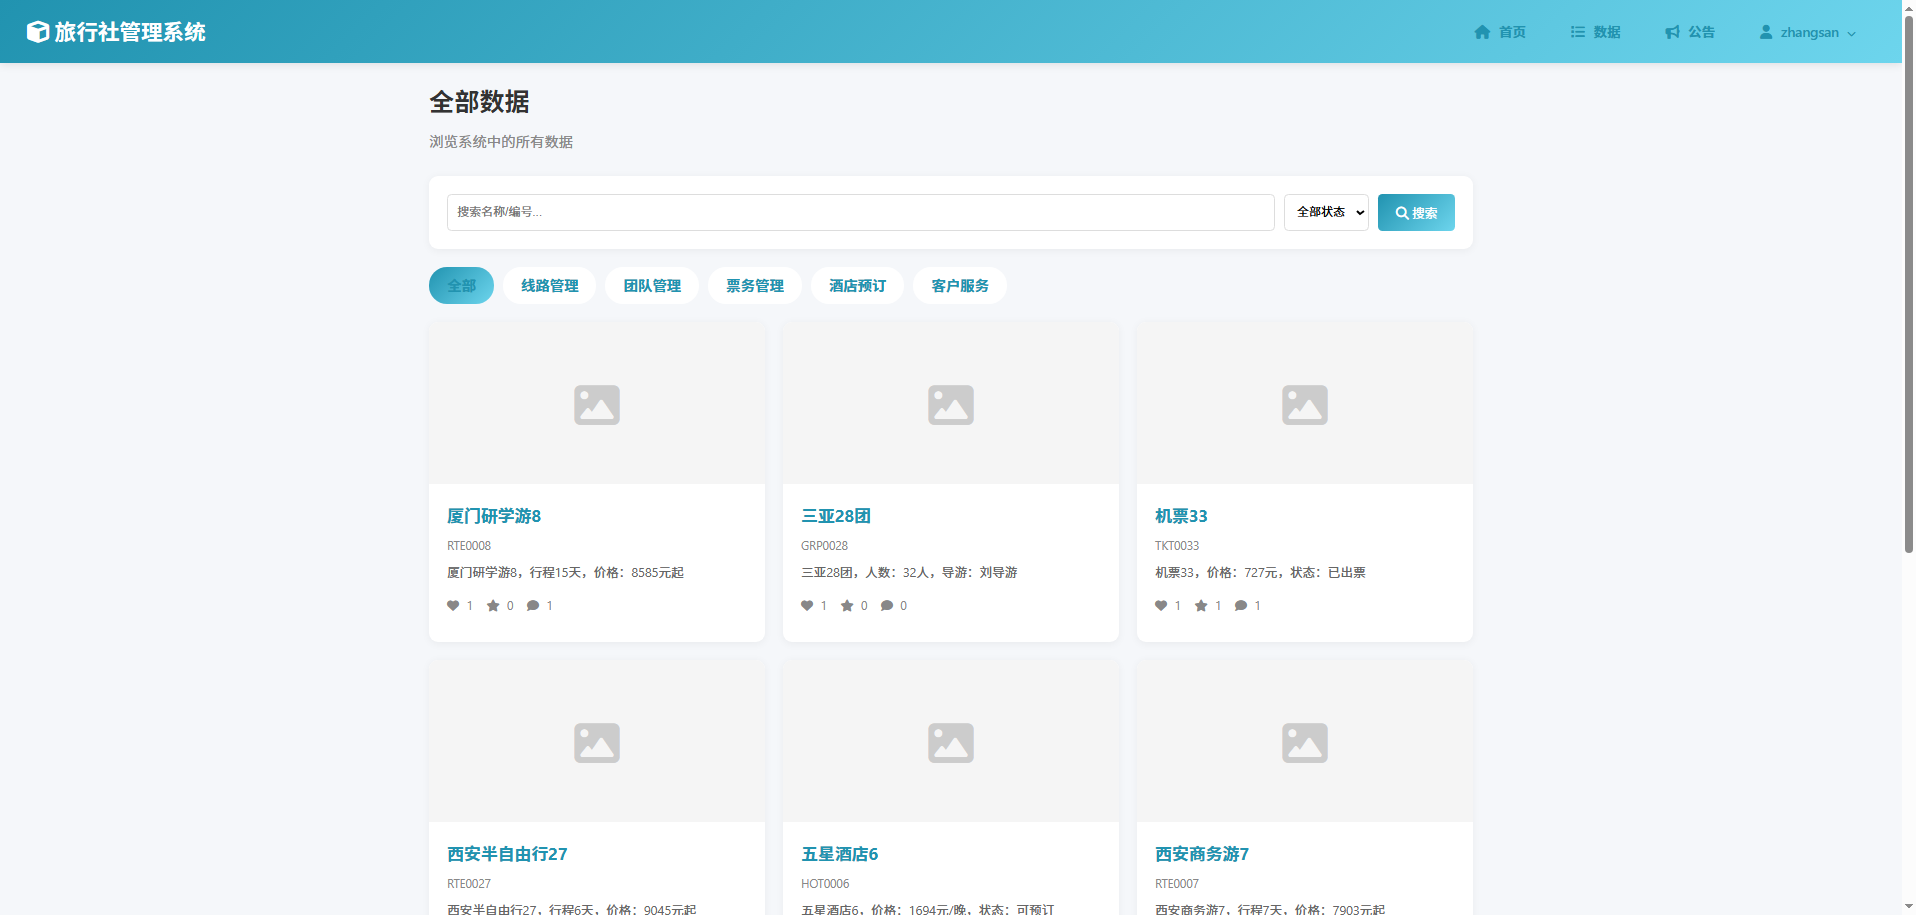
Task: Click the user avatar icon beside zhangsan
Action: tap(1766, 32)
